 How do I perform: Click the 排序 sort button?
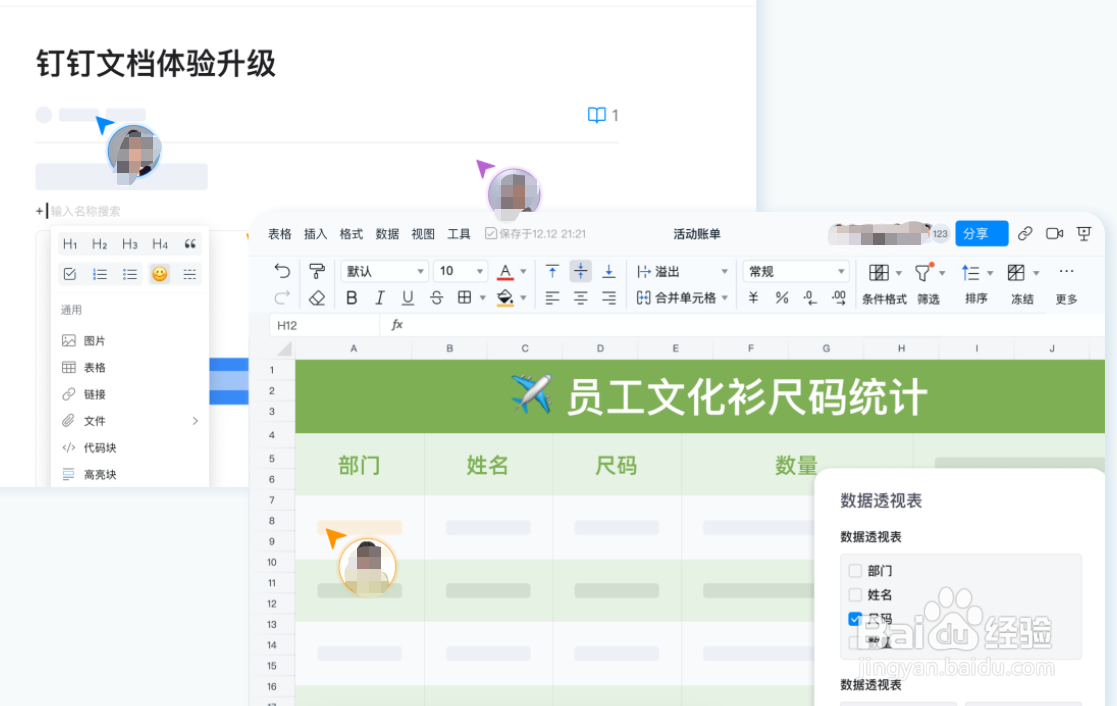coord(977,284)
